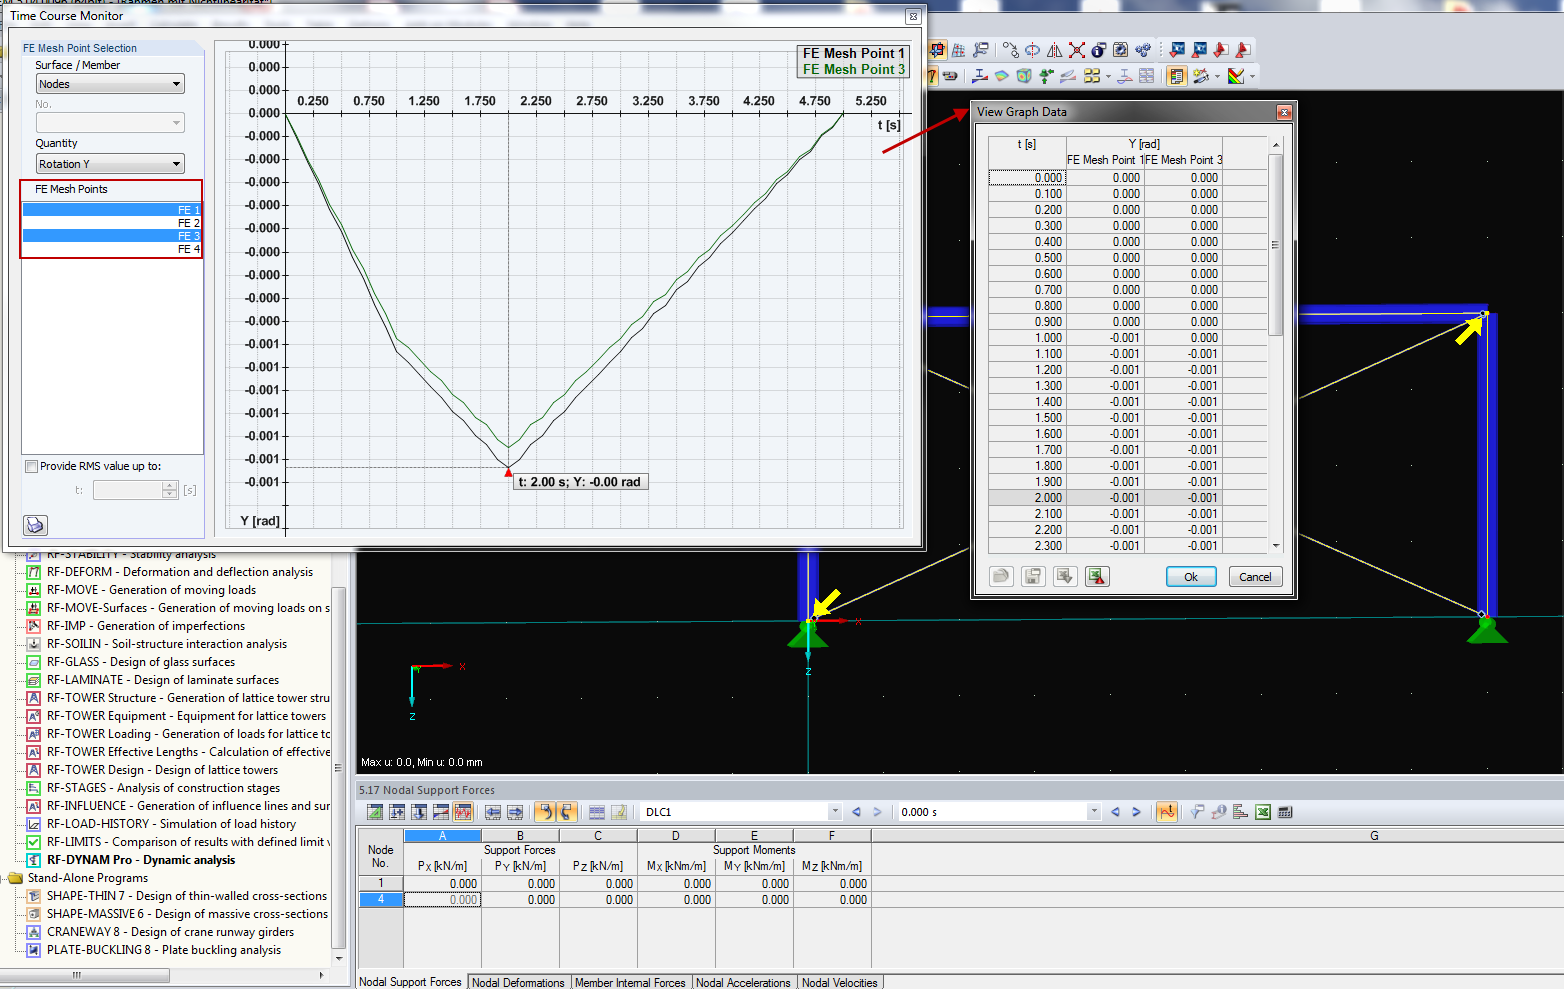Click Cancel in View Graph Data dialog

[1255, 577]
